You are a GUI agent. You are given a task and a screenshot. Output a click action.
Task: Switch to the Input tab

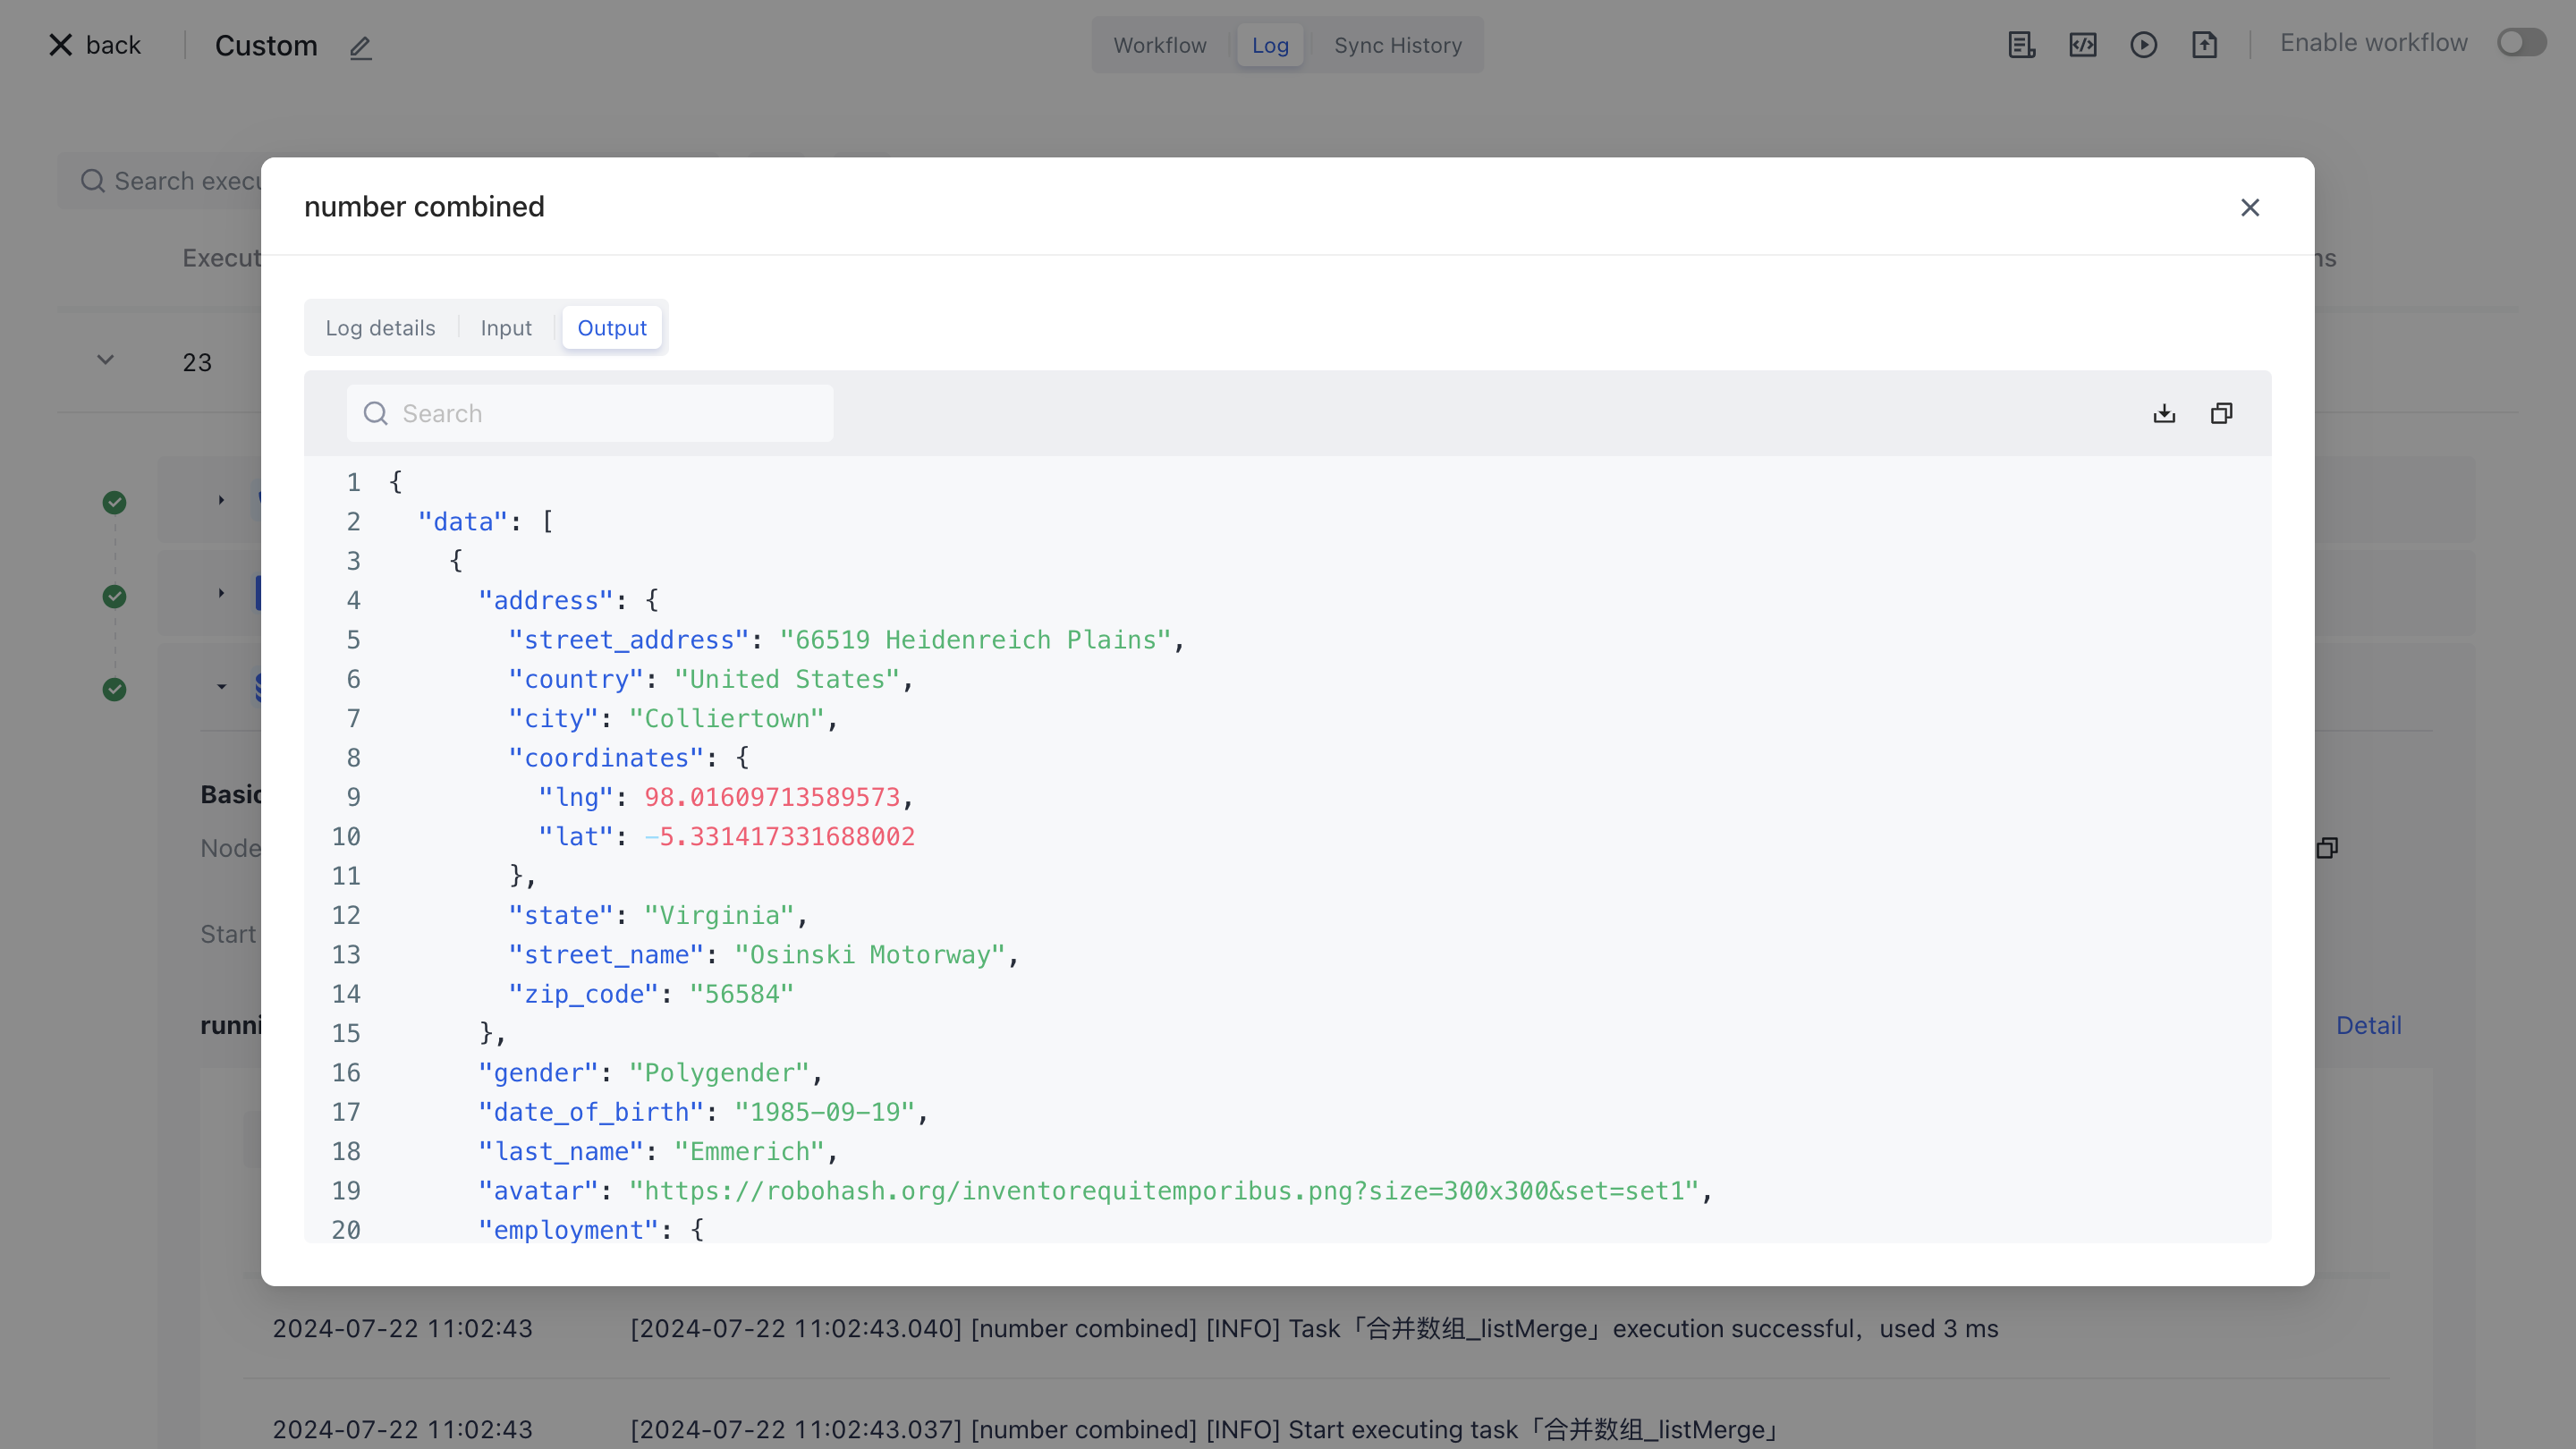505,328
